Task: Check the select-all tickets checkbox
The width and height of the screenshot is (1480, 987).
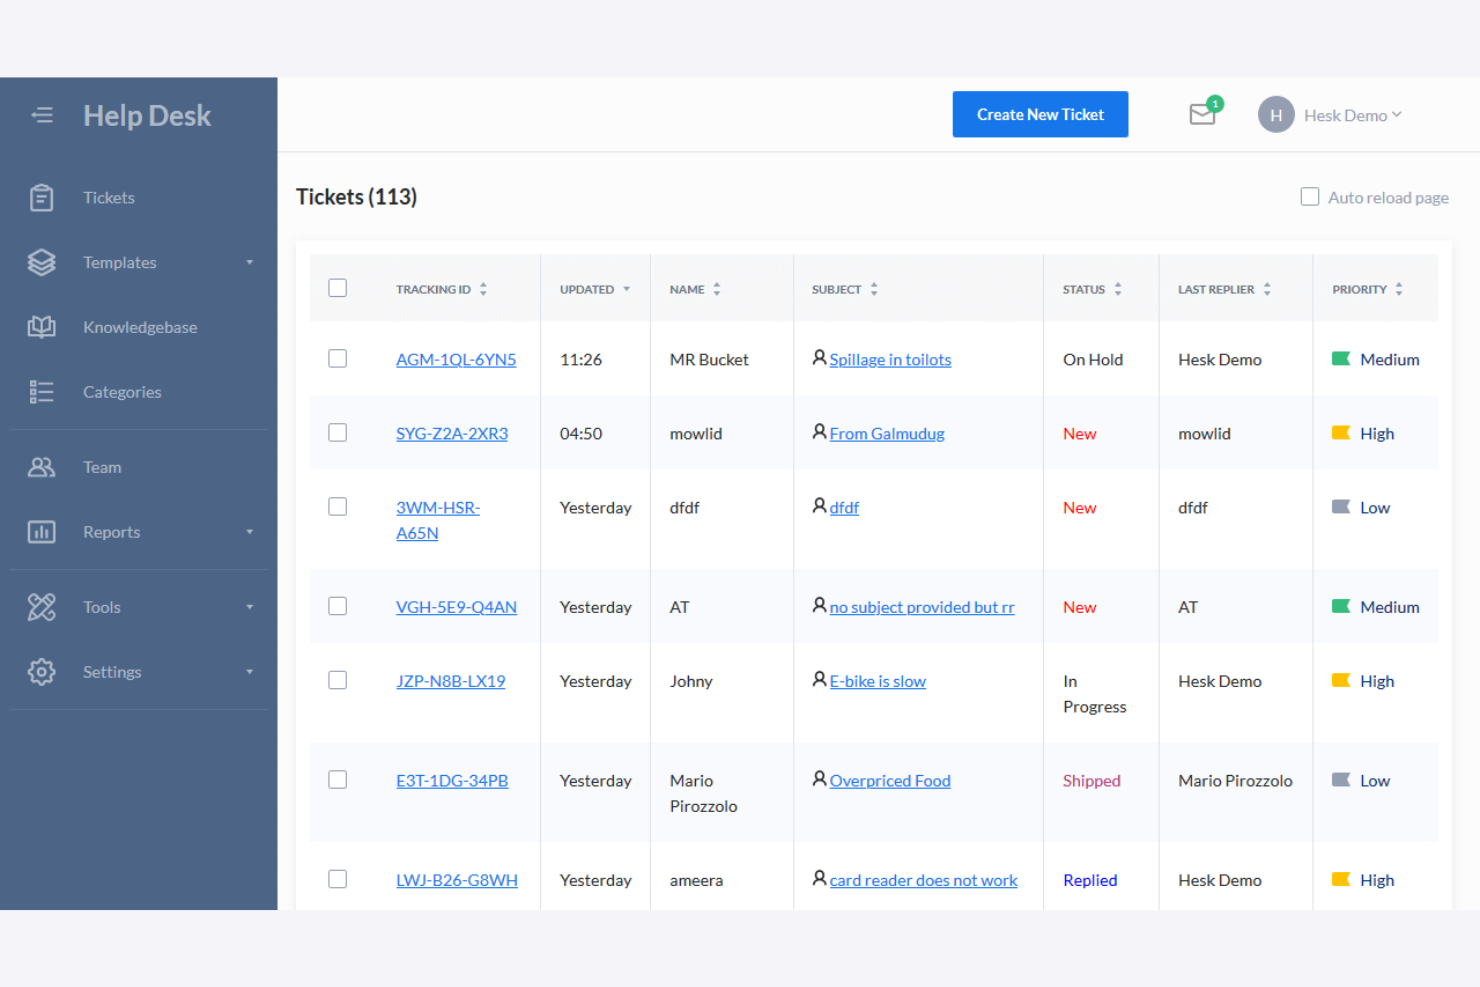Action: tap(337, 287)
